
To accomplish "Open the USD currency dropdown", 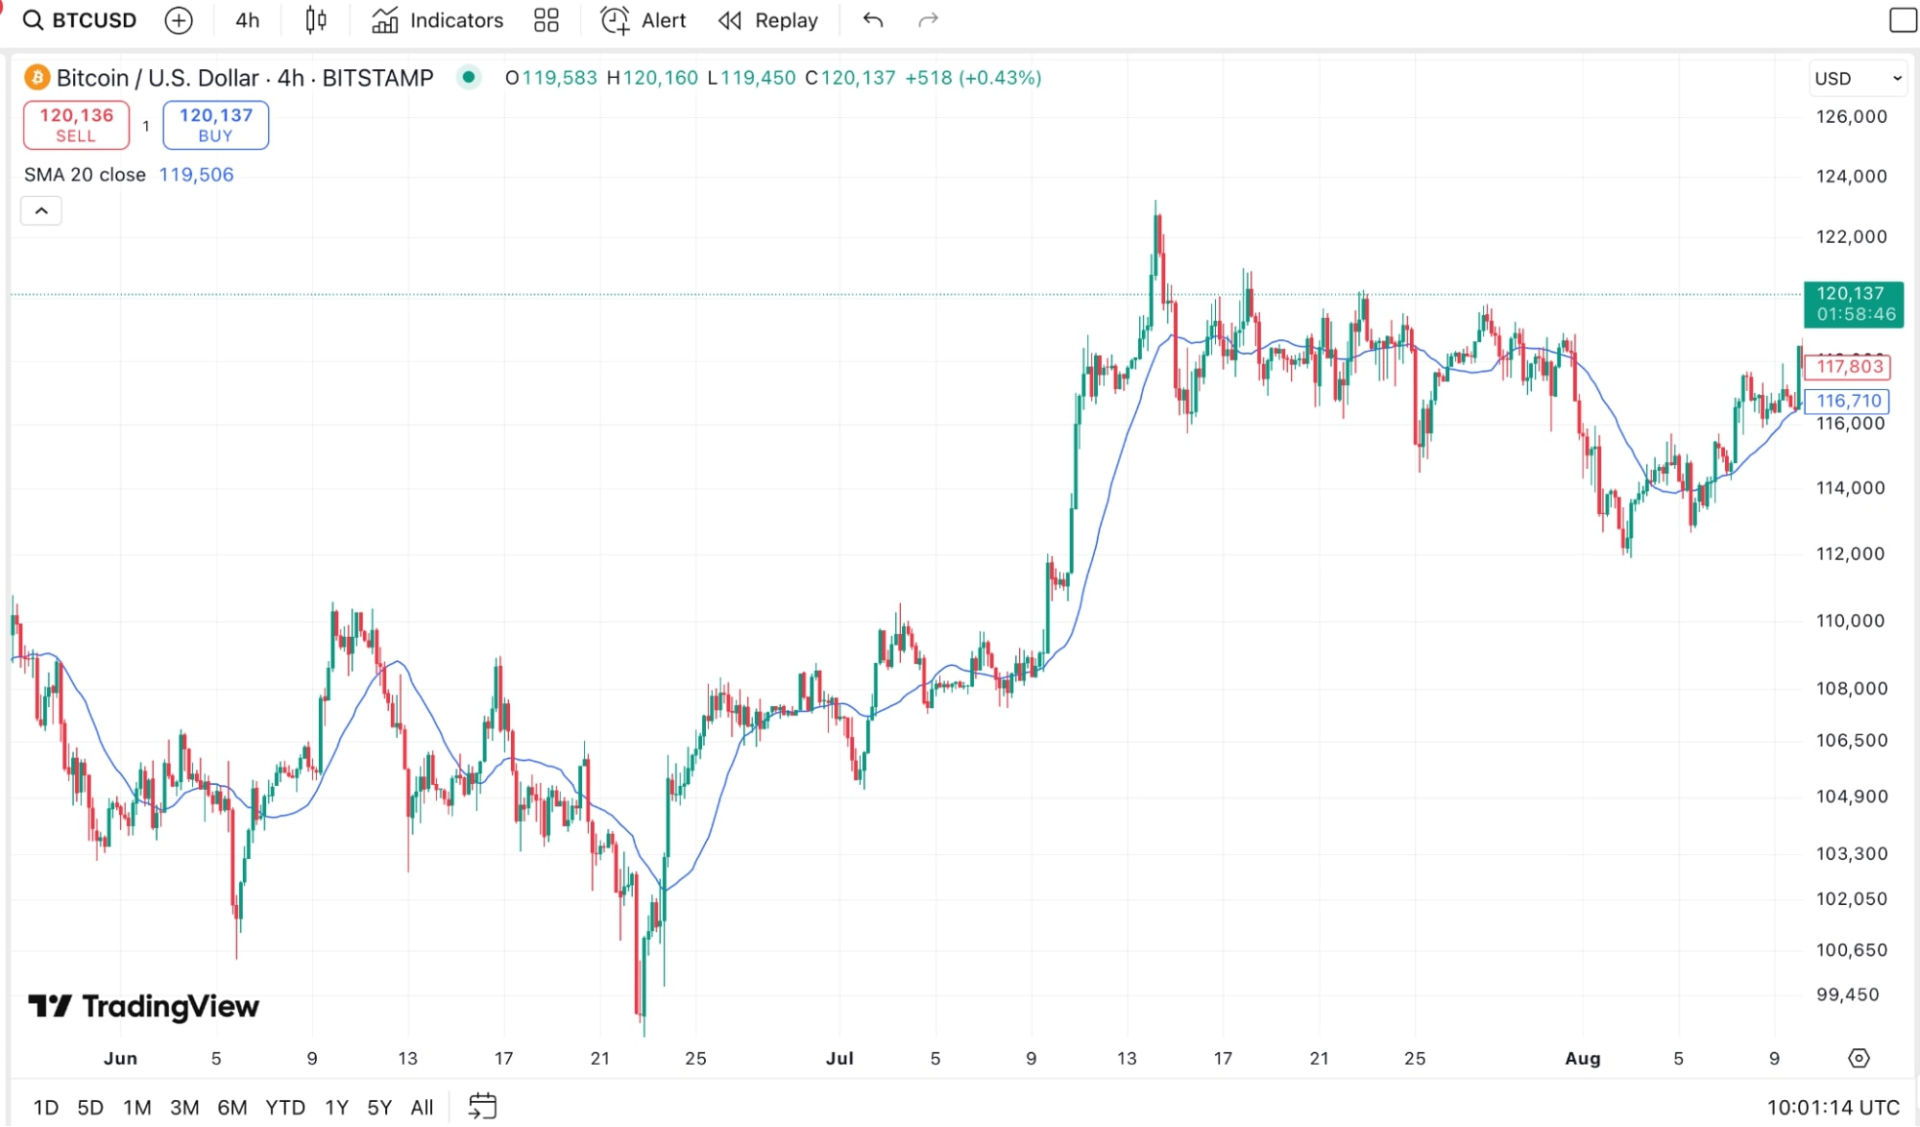I will point(1857,78).
